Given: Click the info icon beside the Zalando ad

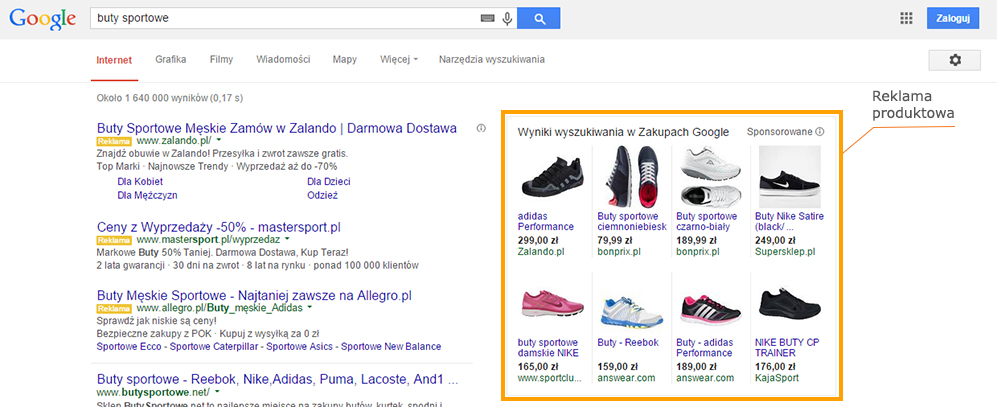Looking at the screenshot, I should [481, 128].
